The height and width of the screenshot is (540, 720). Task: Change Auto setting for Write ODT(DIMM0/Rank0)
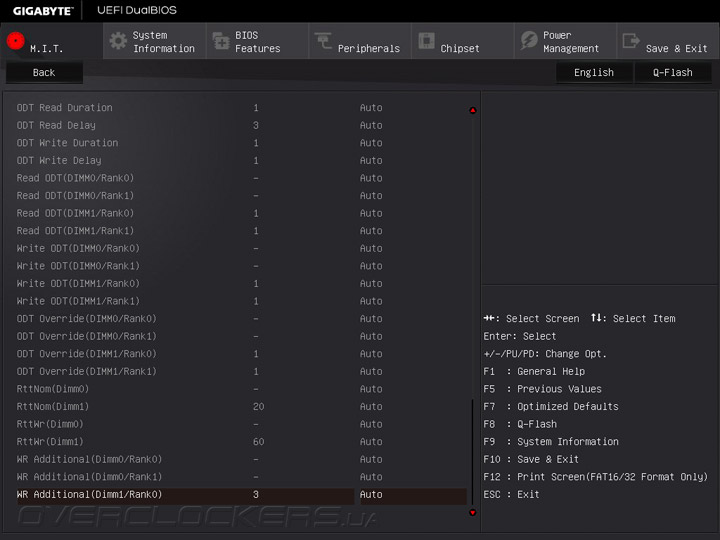click(371, 248)
